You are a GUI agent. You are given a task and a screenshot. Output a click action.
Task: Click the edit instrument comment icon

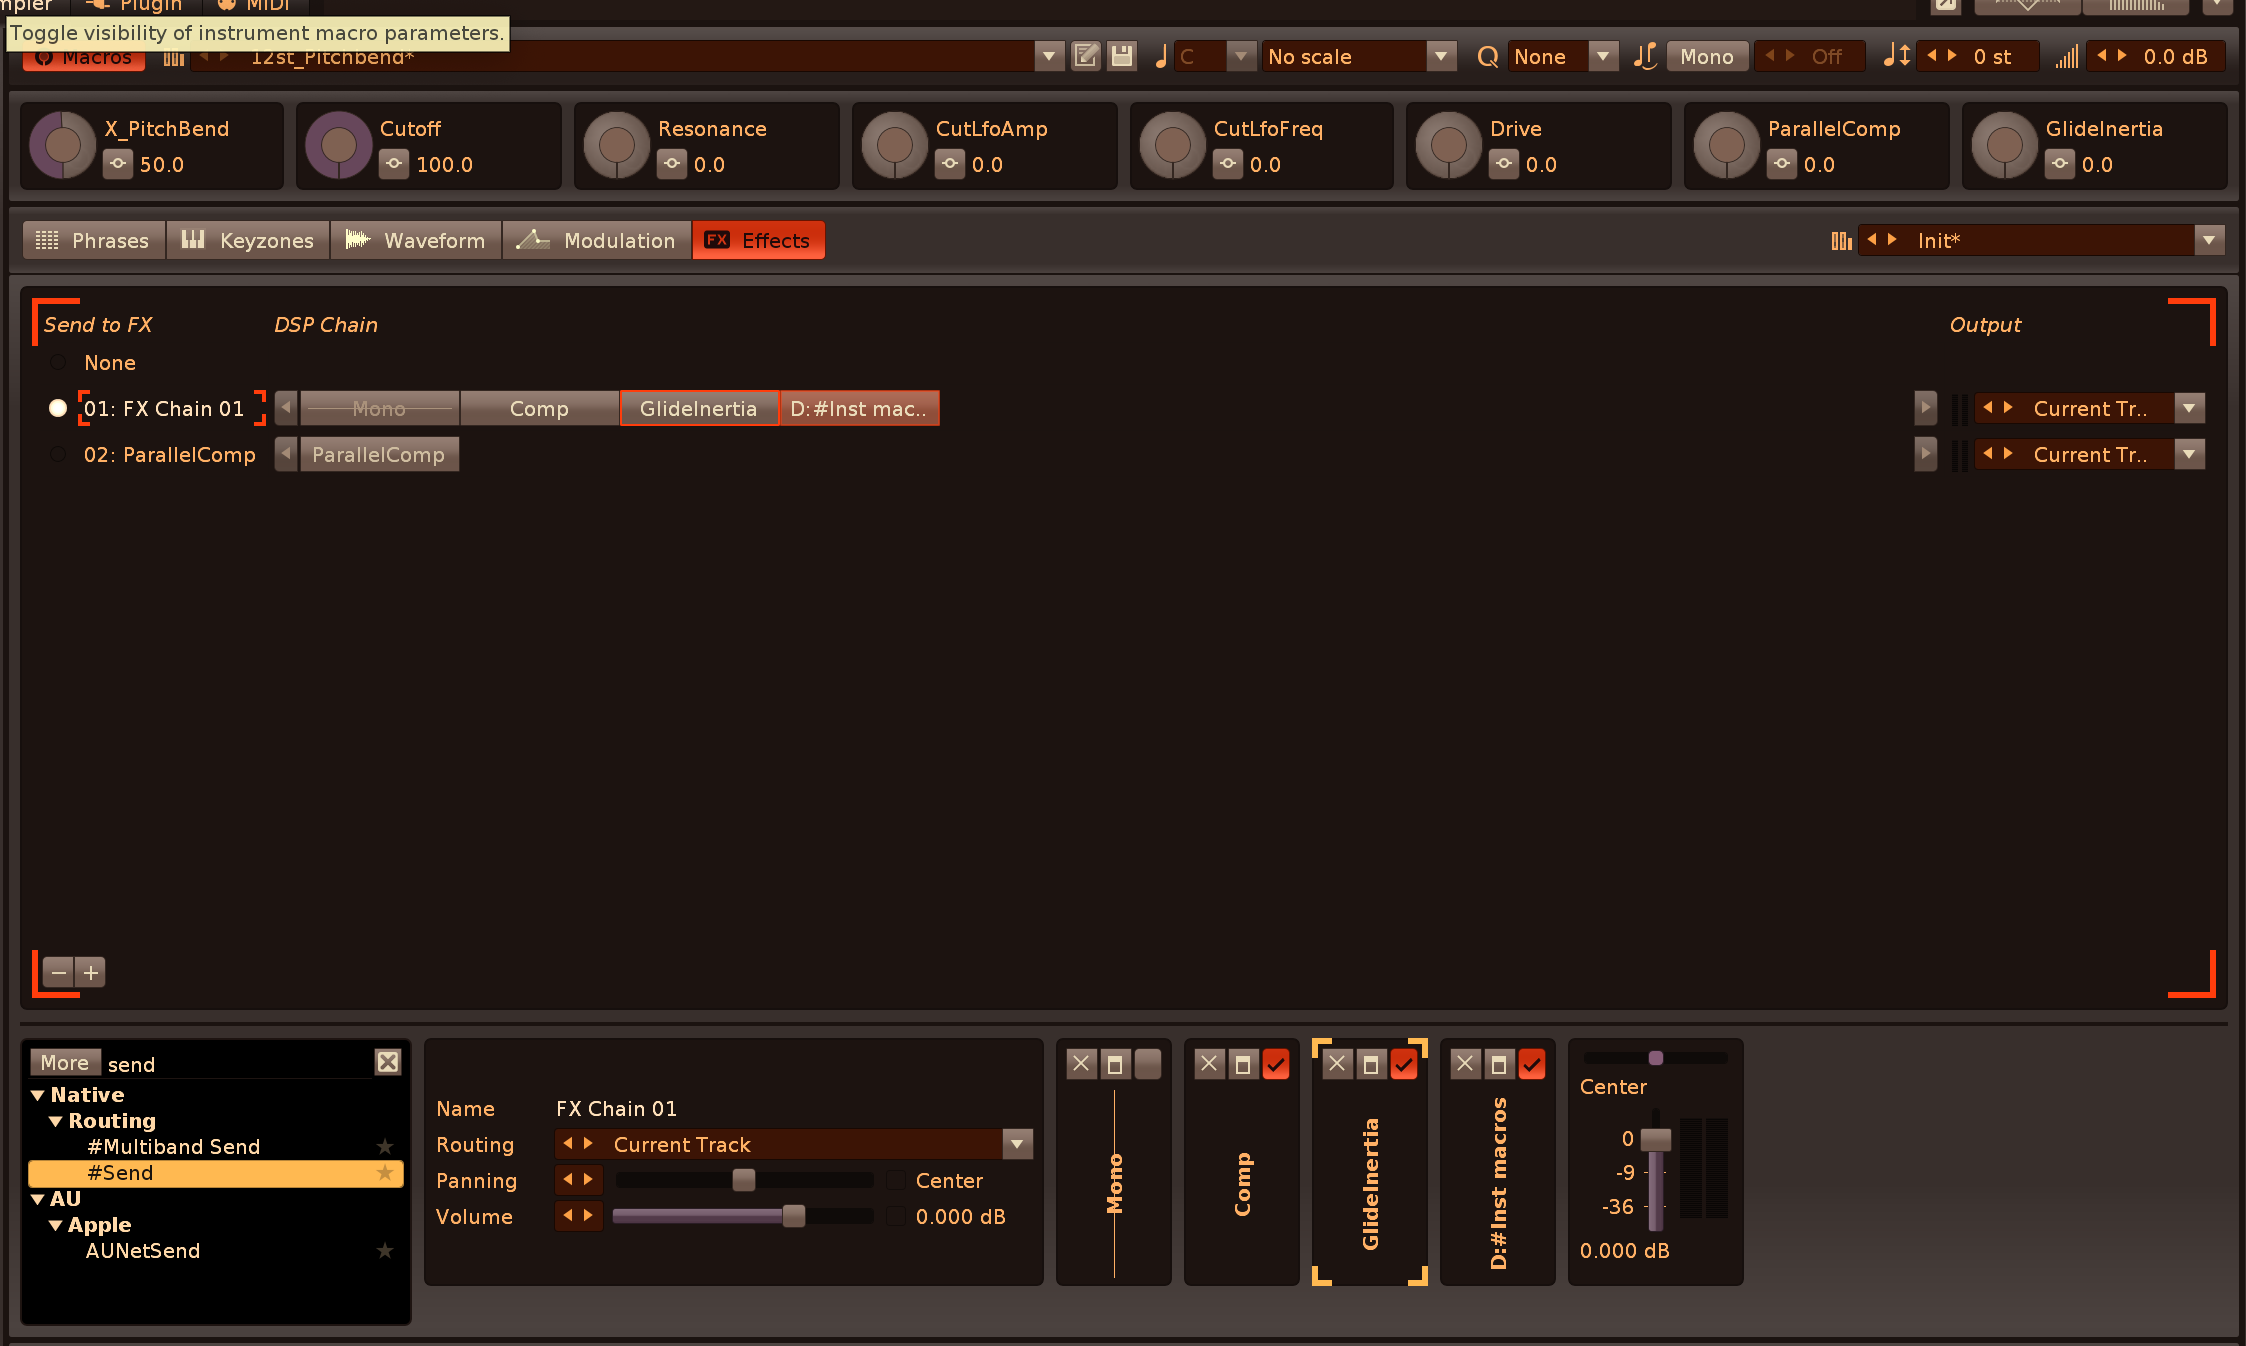[1085, 56]
